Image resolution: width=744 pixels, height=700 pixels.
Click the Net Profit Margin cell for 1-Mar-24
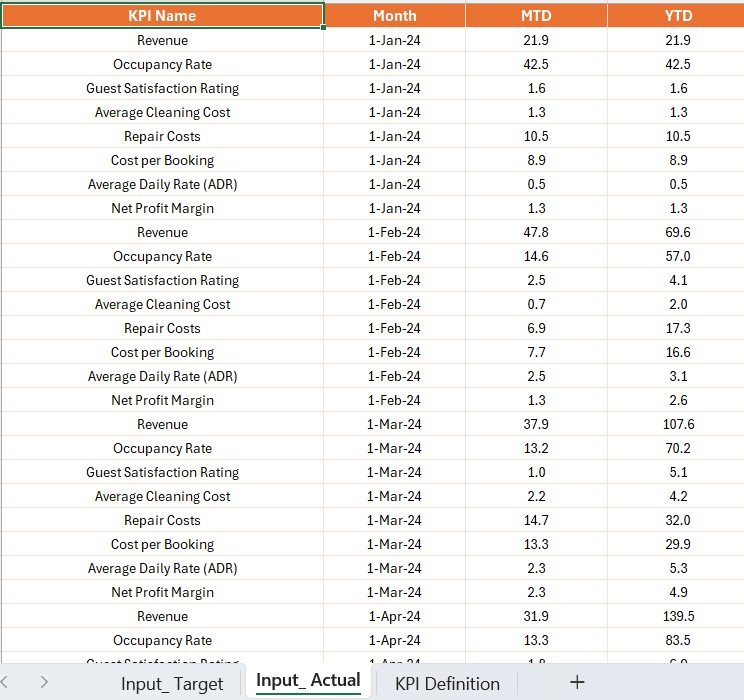[162, 592]
